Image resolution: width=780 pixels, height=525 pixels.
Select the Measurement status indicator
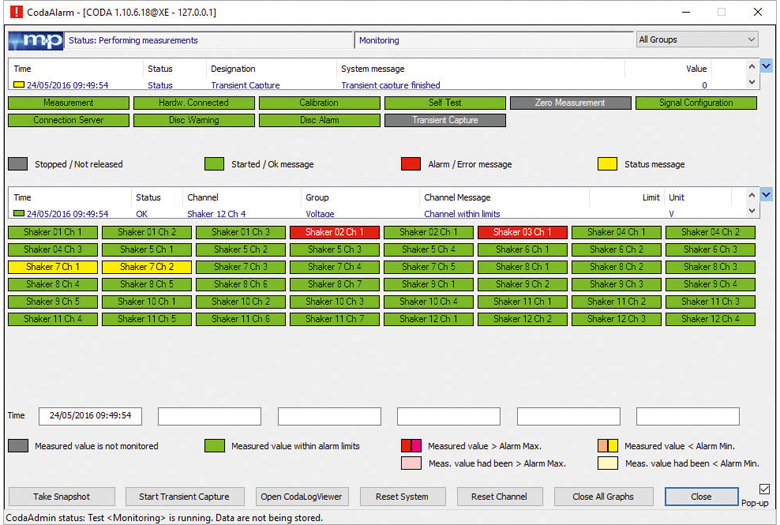69,103
